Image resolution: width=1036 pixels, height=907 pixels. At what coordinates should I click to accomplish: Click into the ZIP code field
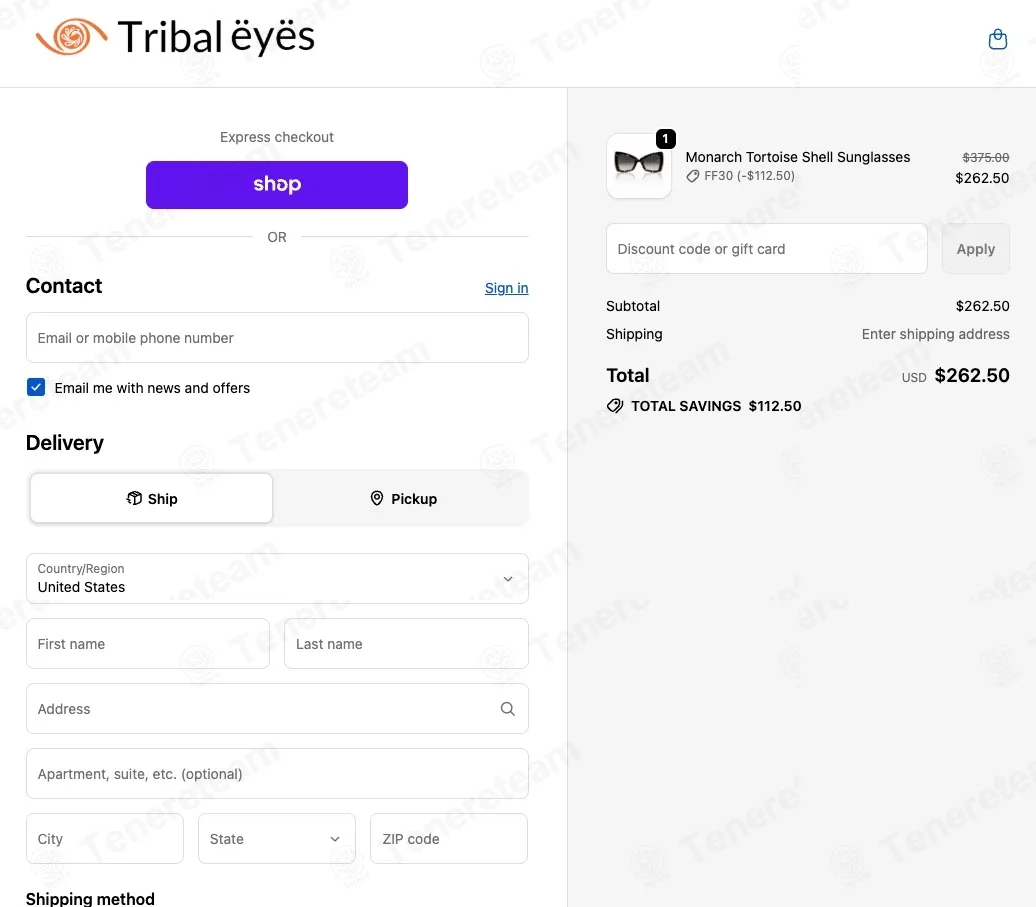pos(449,838)
